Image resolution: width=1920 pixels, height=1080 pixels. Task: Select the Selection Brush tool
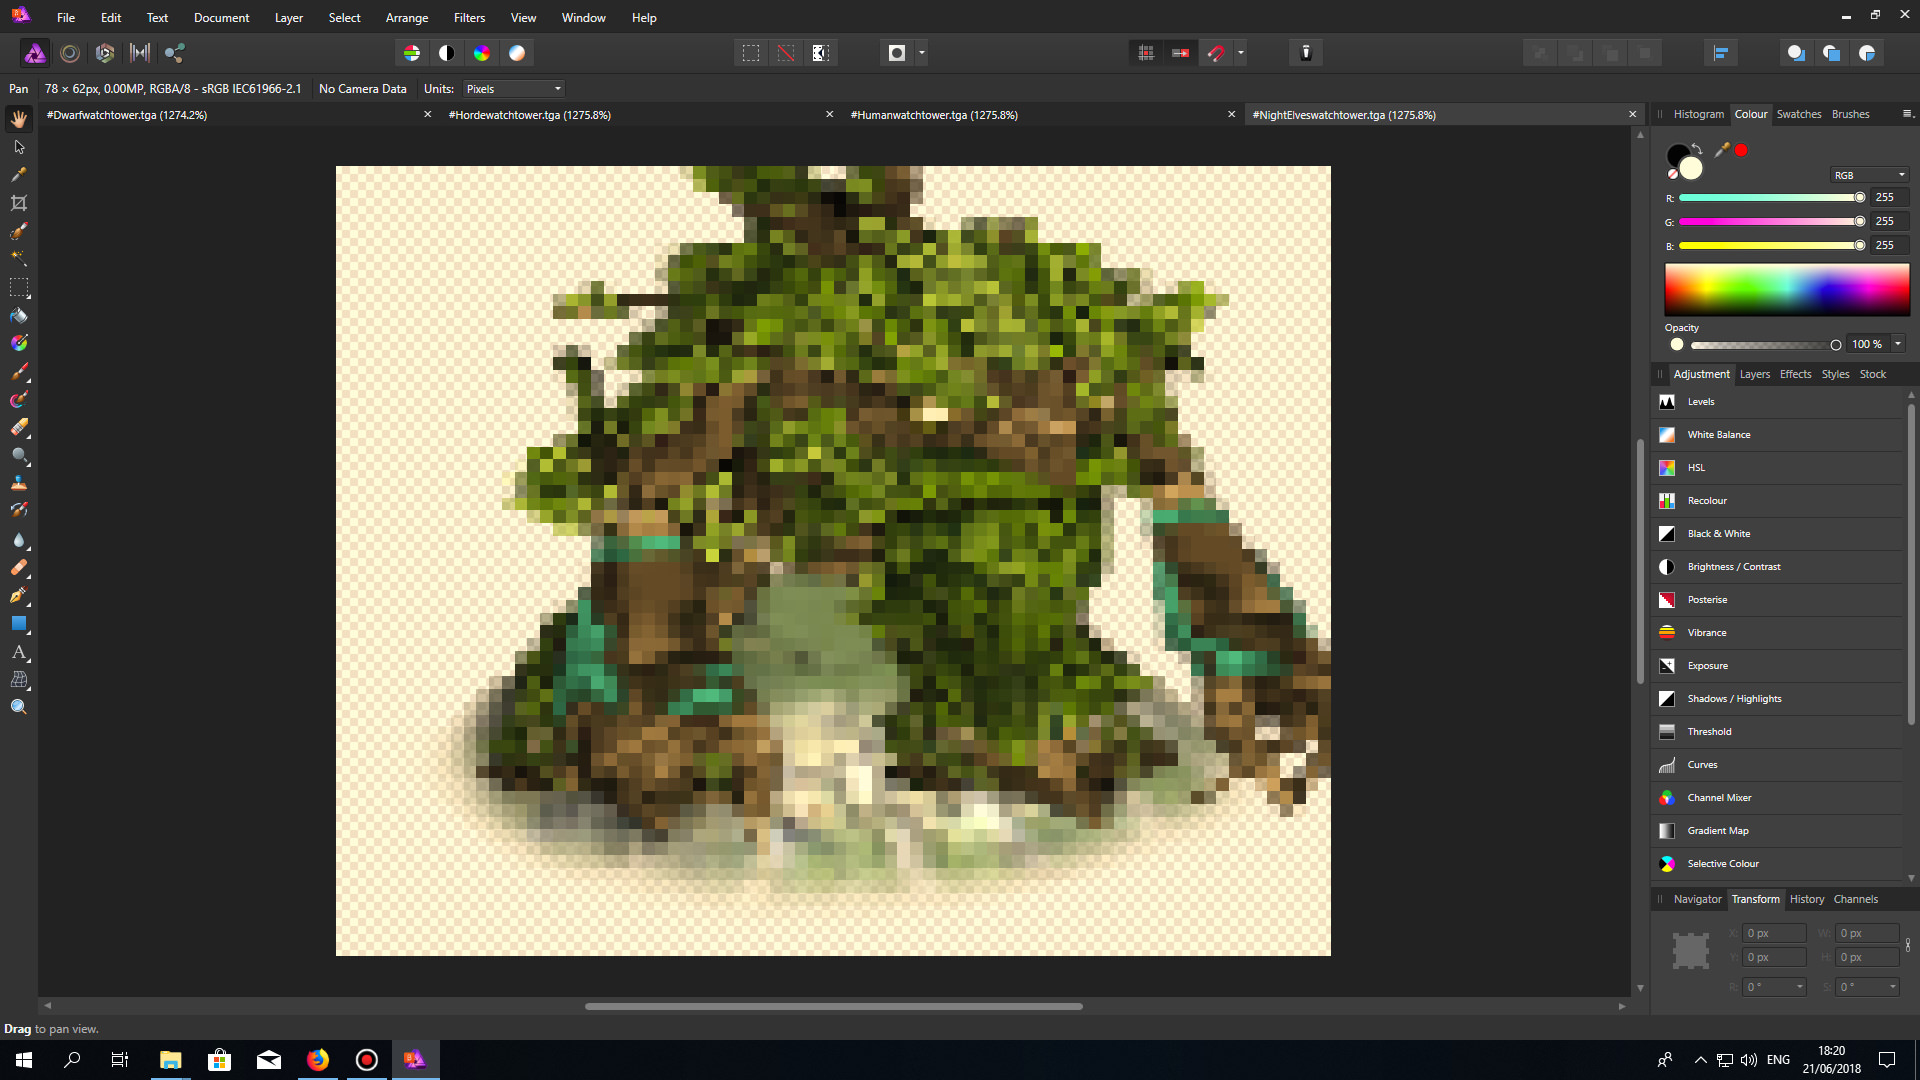19,231
